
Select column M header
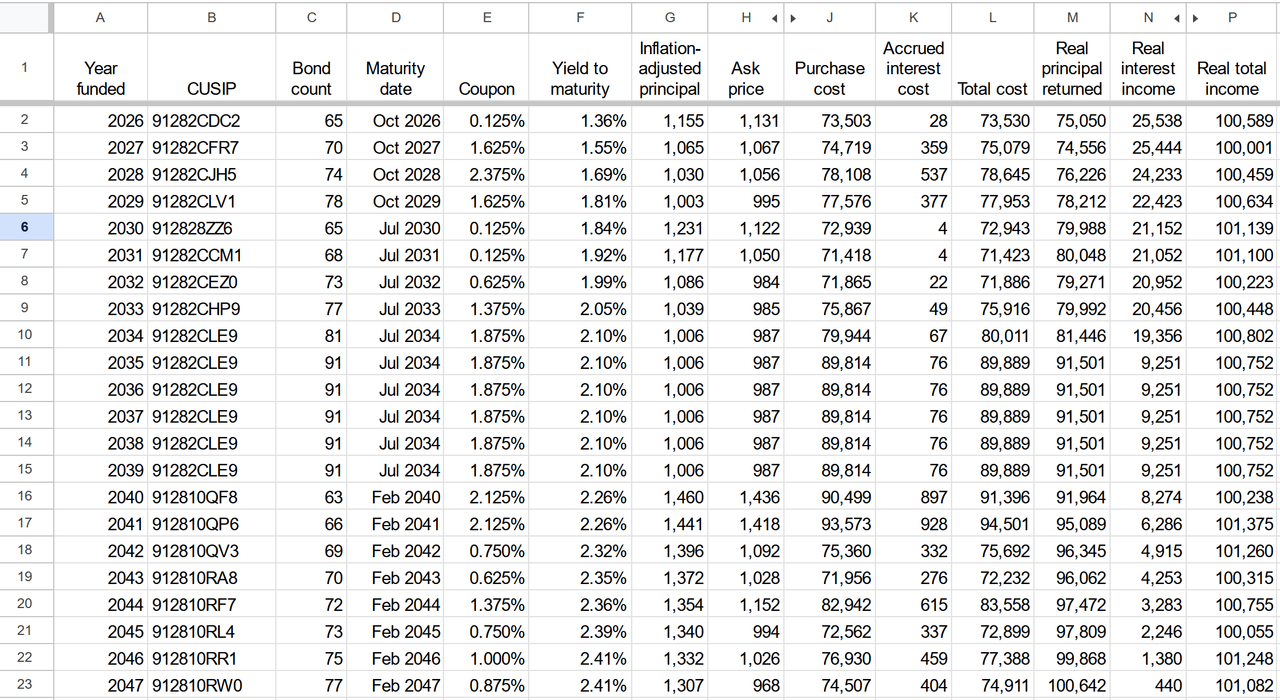[x=1072, y=17]
